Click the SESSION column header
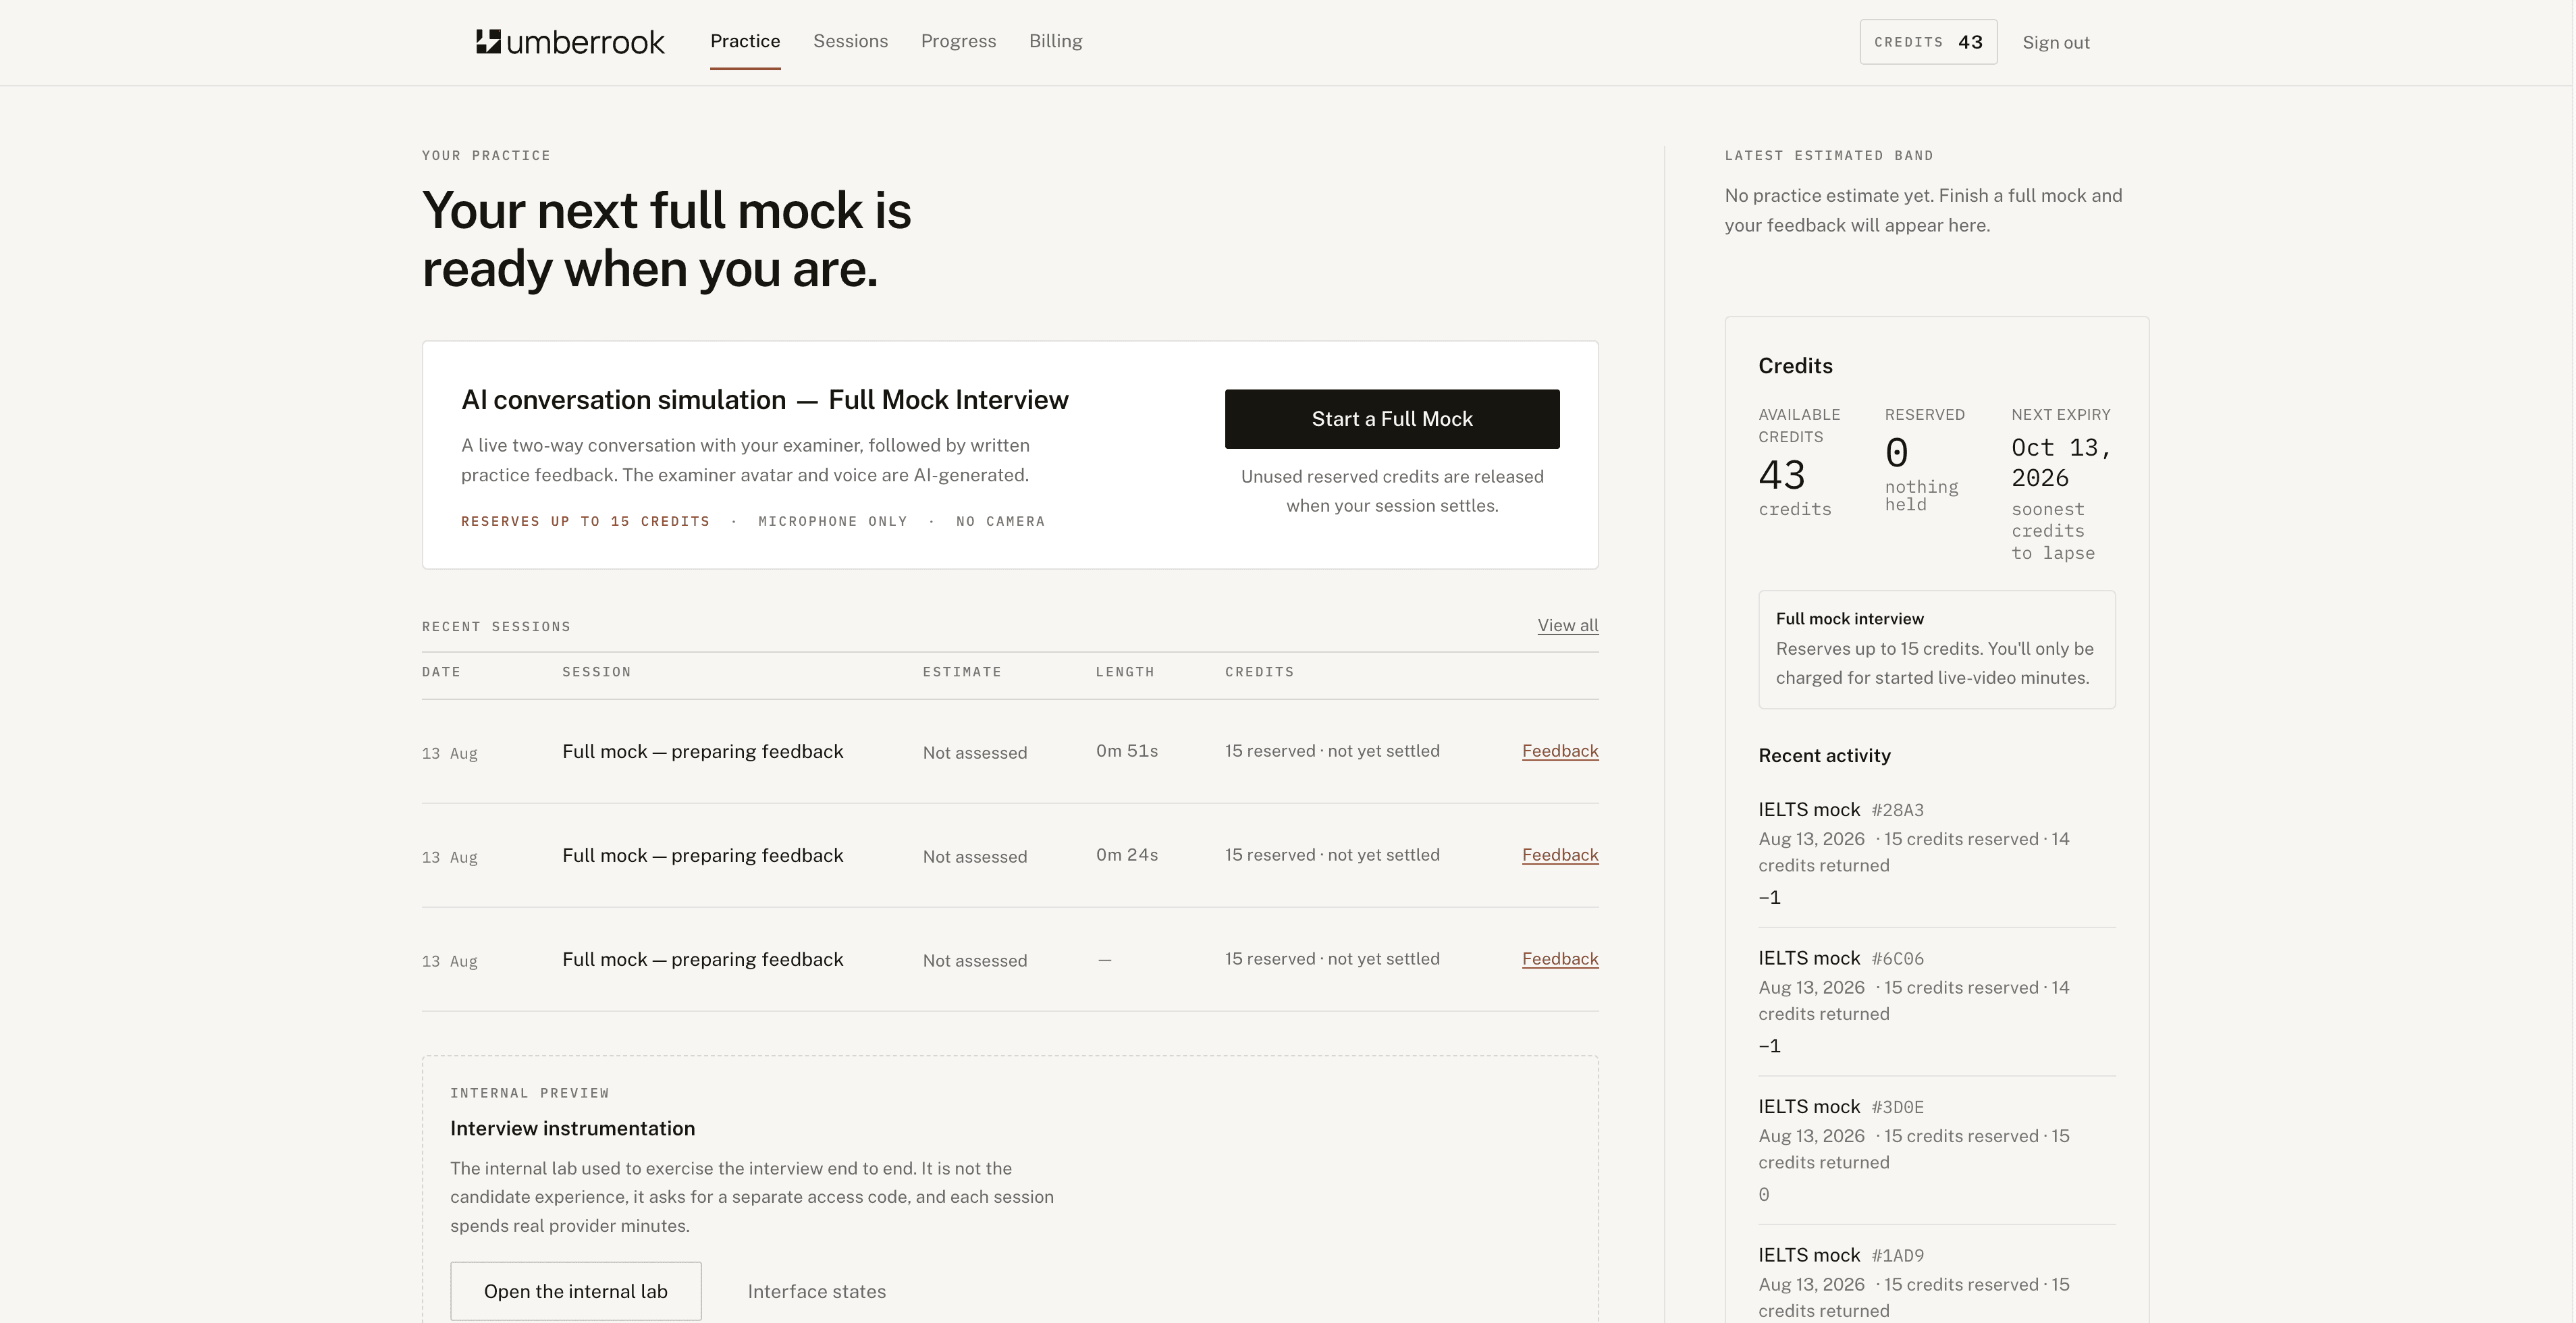2576x1323 pixels. tap(596, 672)
